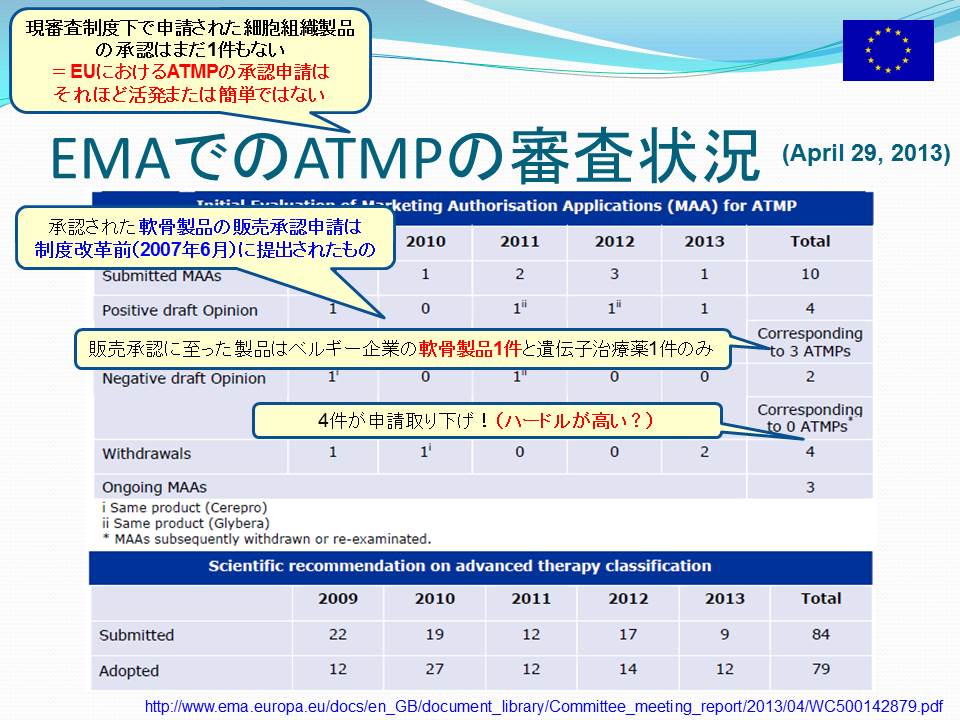The width and height of the screenshot is (960, 720).
Task: Click Adopted value 27 for 2010
Action: click(x=435, y=669)
